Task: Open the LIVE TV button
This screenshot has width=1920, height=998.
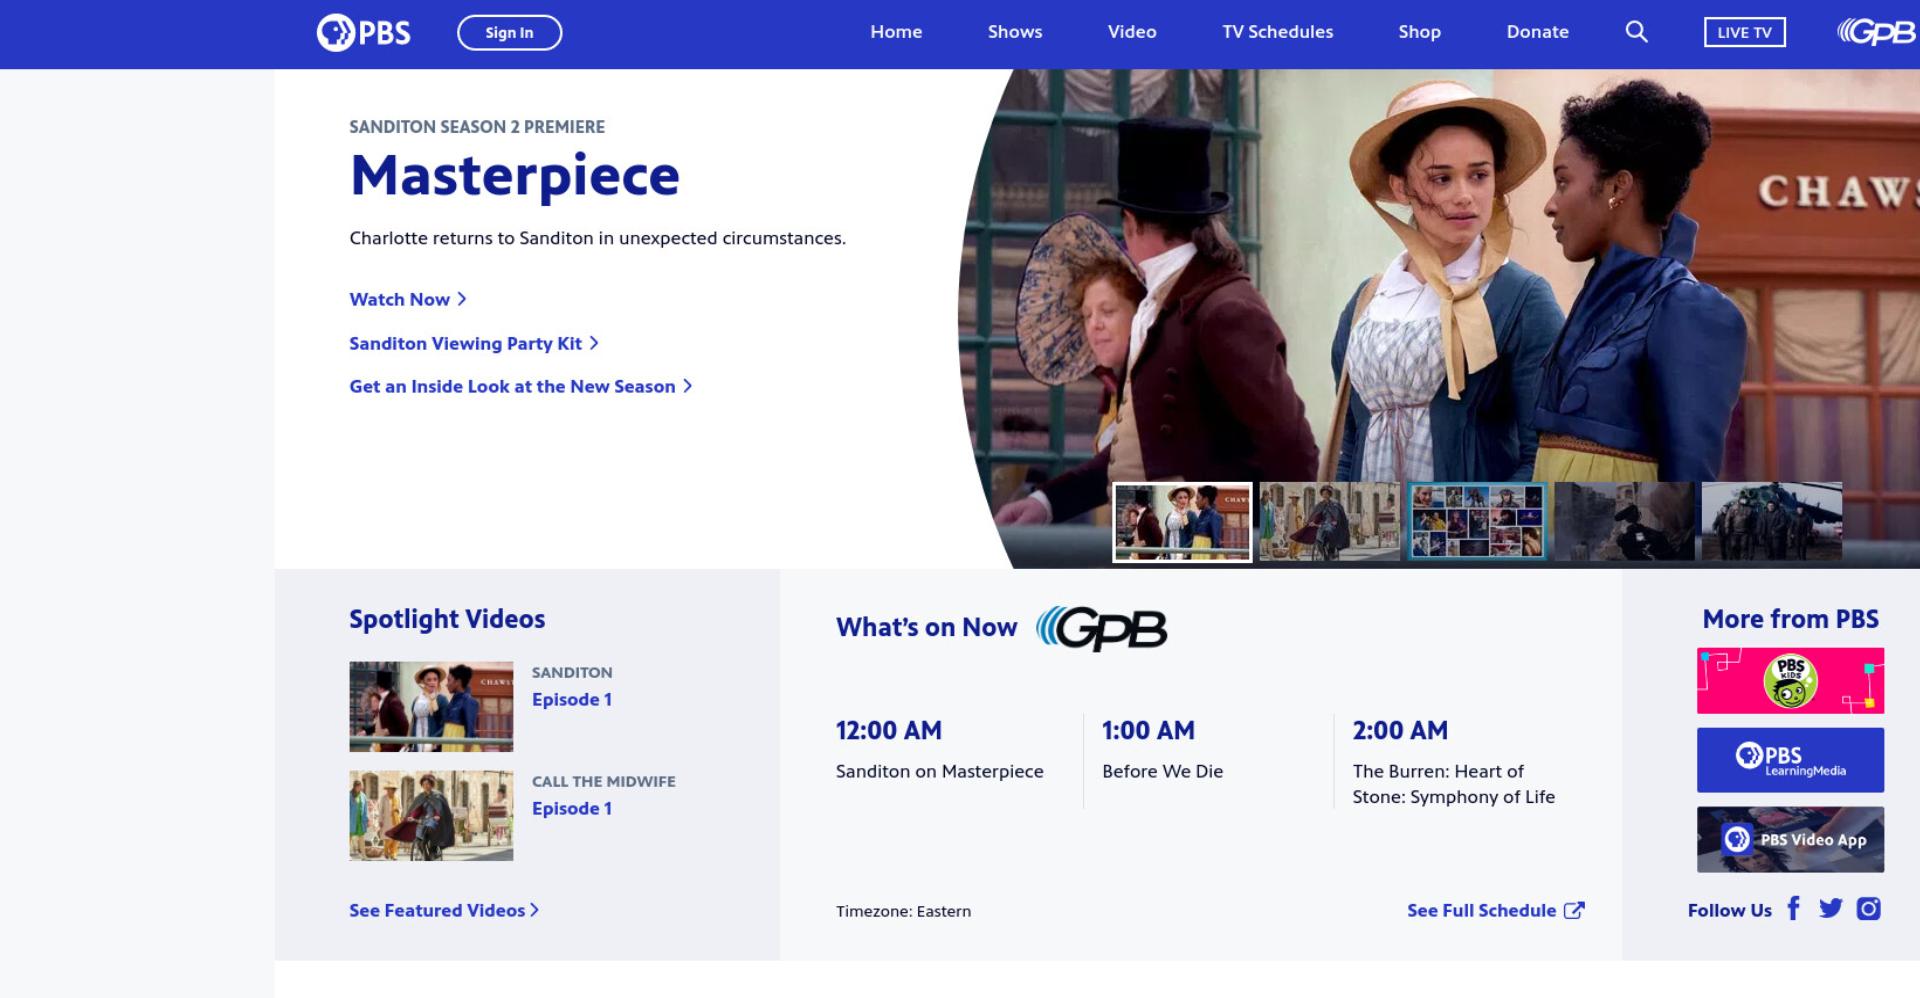Action: [x=1744, y=32]
